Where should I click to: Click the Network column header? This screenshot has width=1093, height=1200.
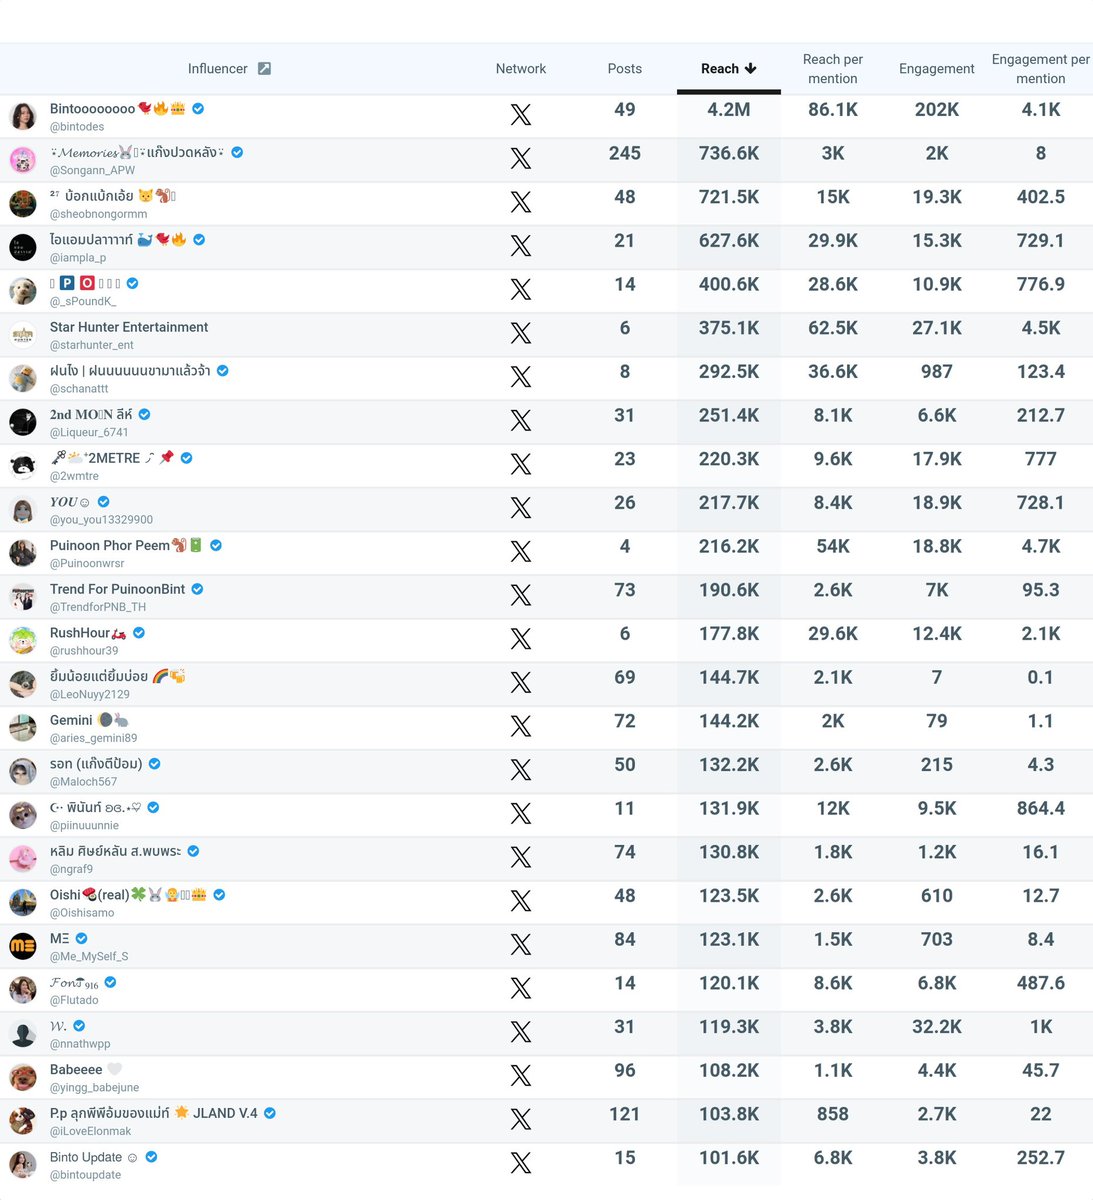pyautogui.click(x=521, y=69)
